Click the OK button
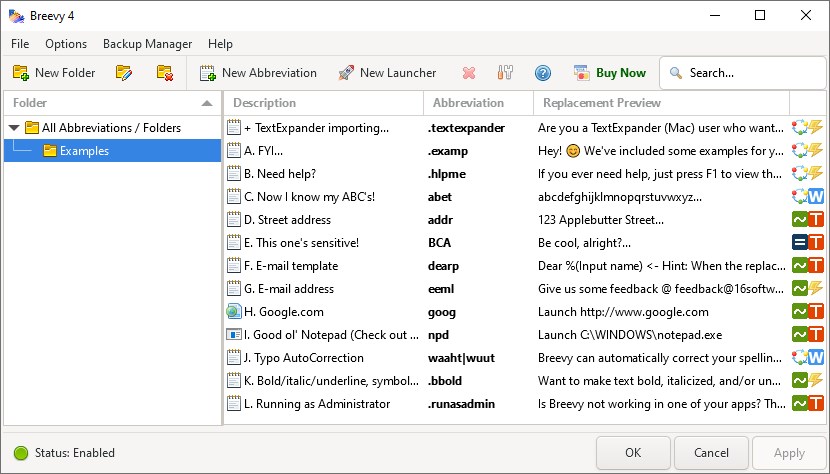 click(x=633, y=453)
